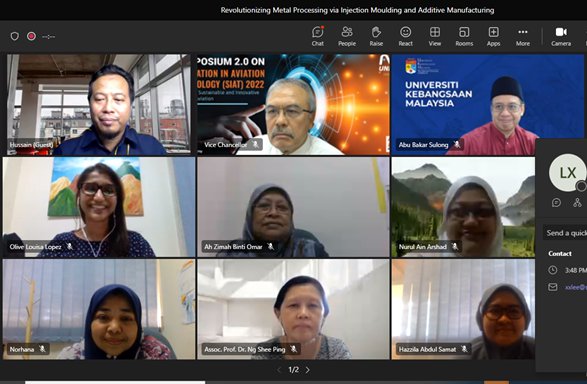
Task: Click the chat icon in contact card
Action: tap(556, 202)
